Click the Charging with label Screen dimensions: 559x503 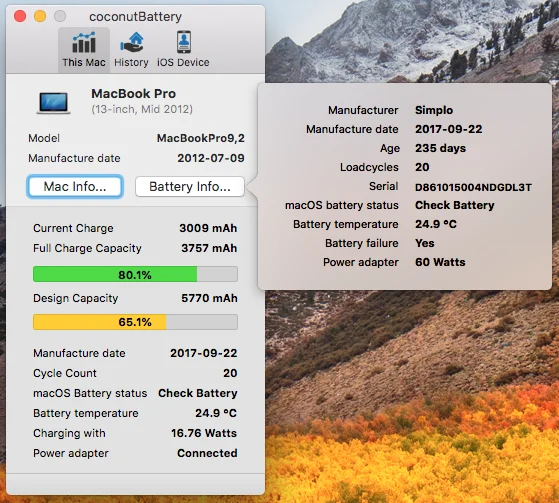[x=69, y=433]
